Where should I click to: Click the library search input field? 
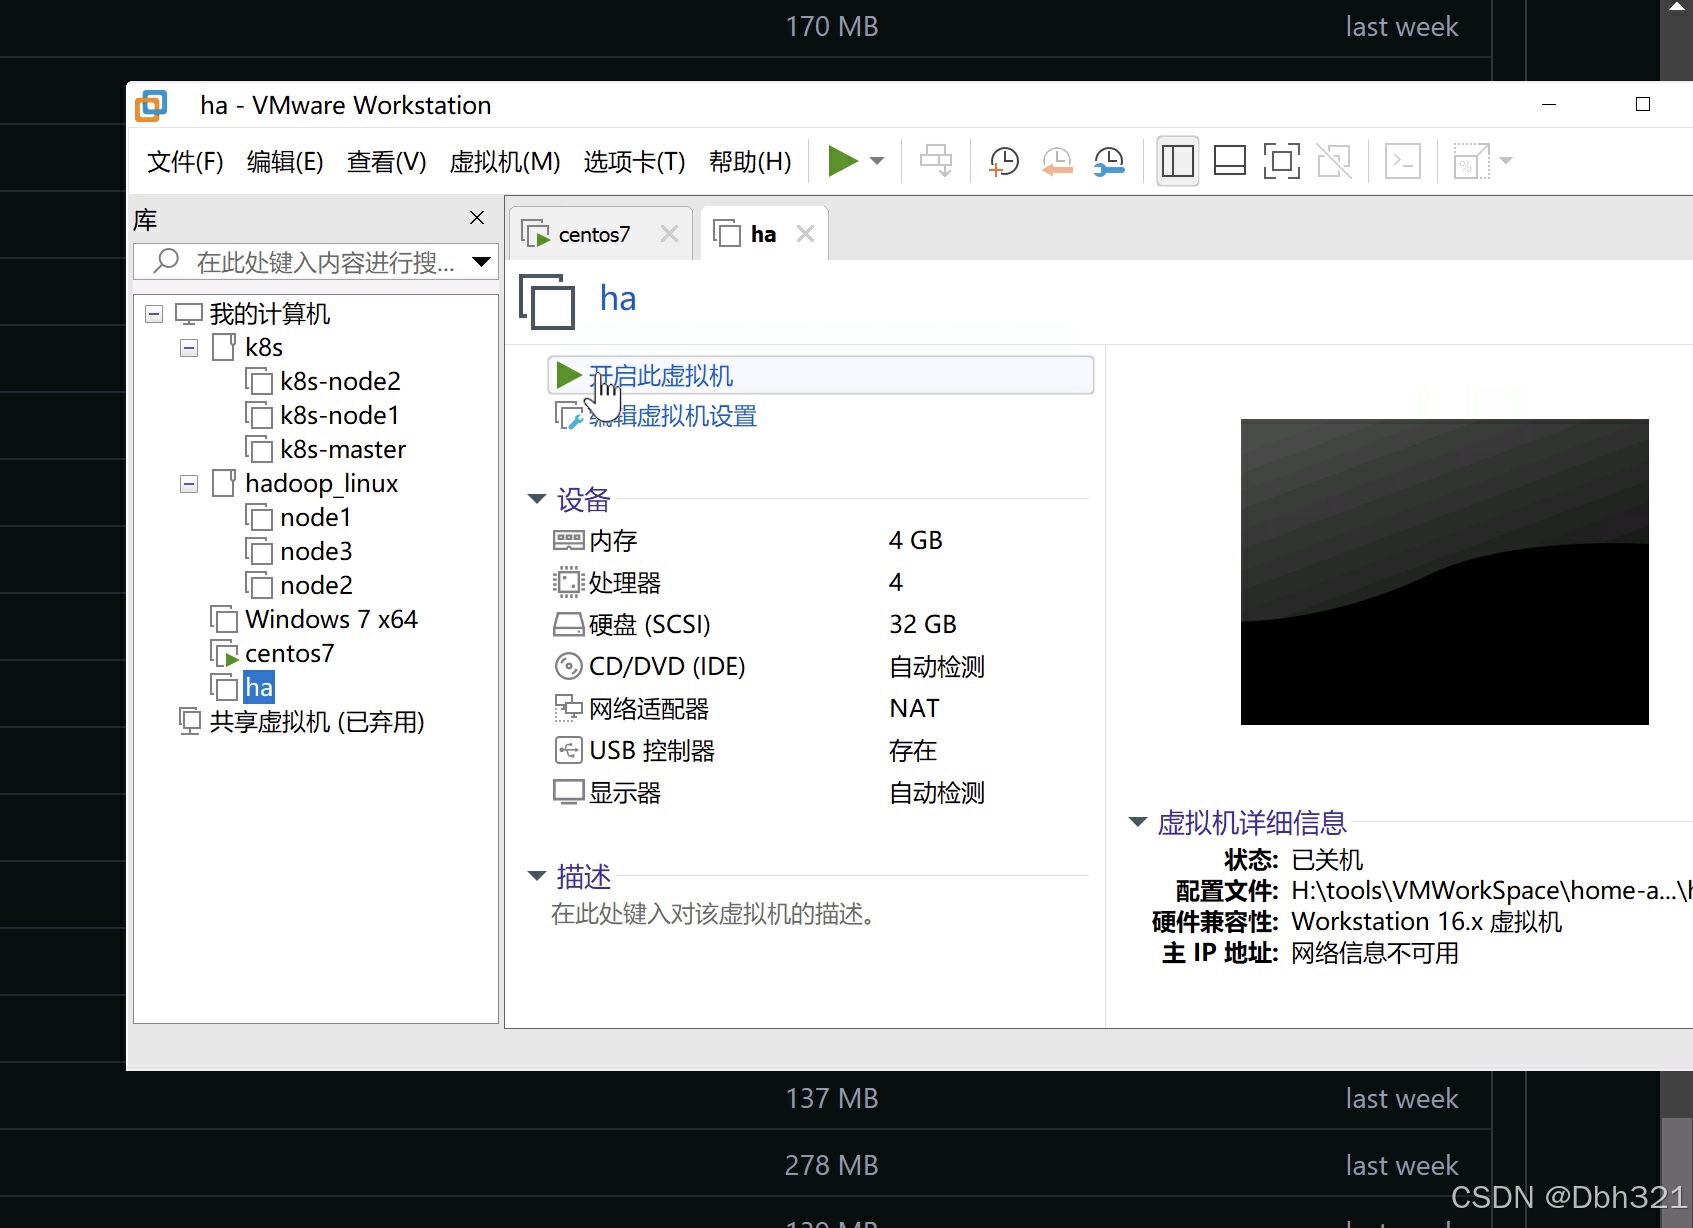point(315,262)
